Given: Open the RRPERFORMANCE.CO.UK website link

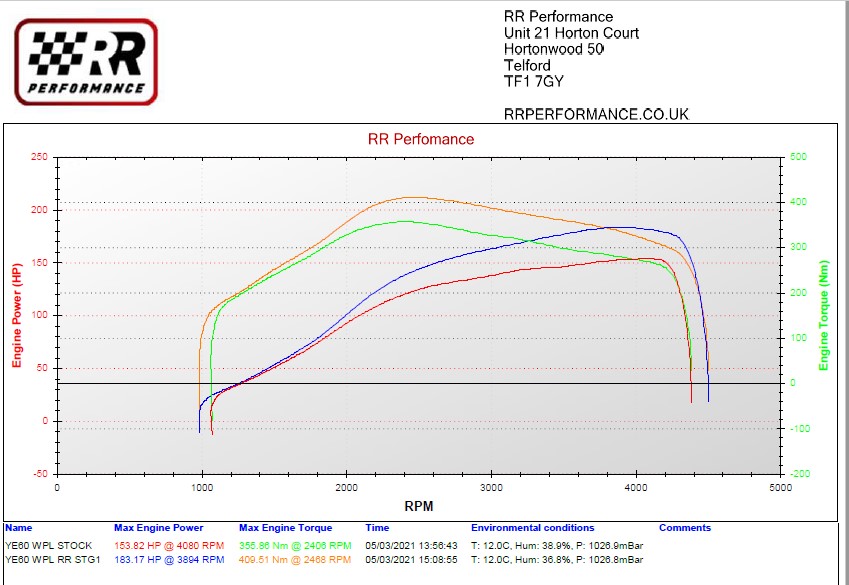Looking at the screenshot, I should point(596,114).
